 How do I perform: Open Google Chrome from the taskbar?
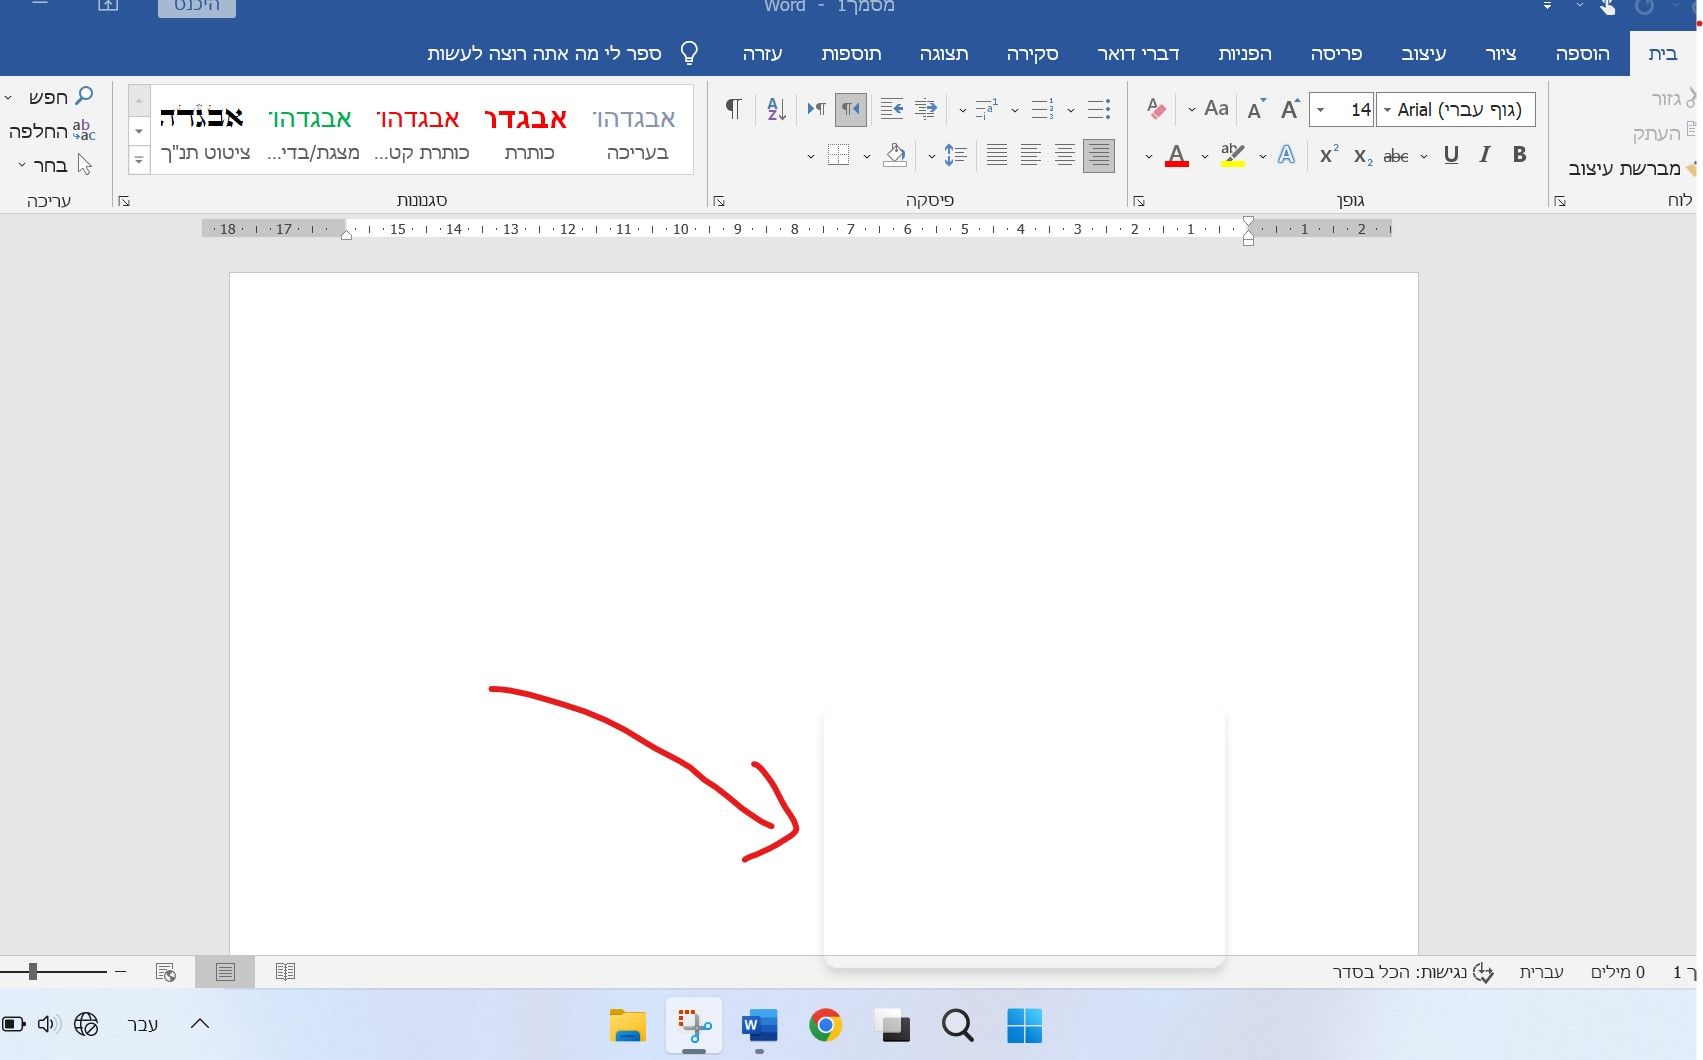click(x=825, y=1025)
